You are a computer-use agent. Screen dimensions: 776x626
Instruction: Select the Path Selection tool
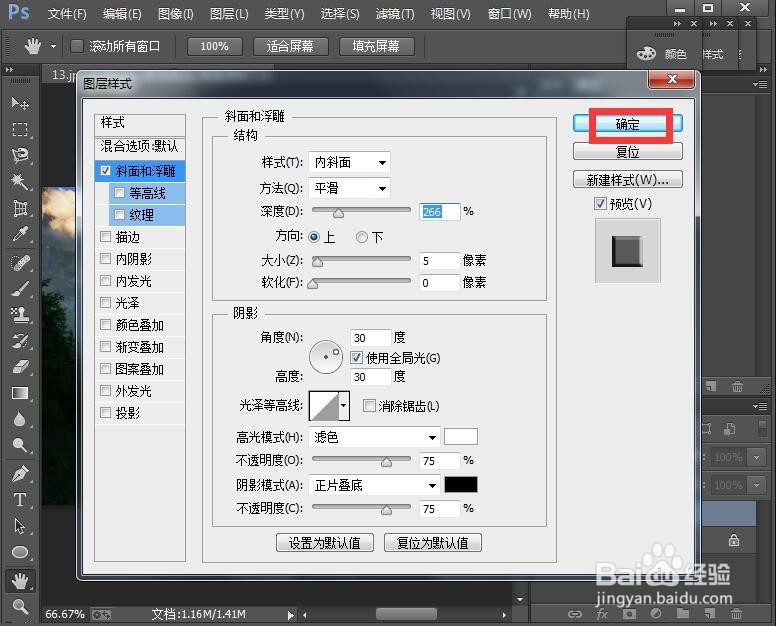click(x=20, y=527)
